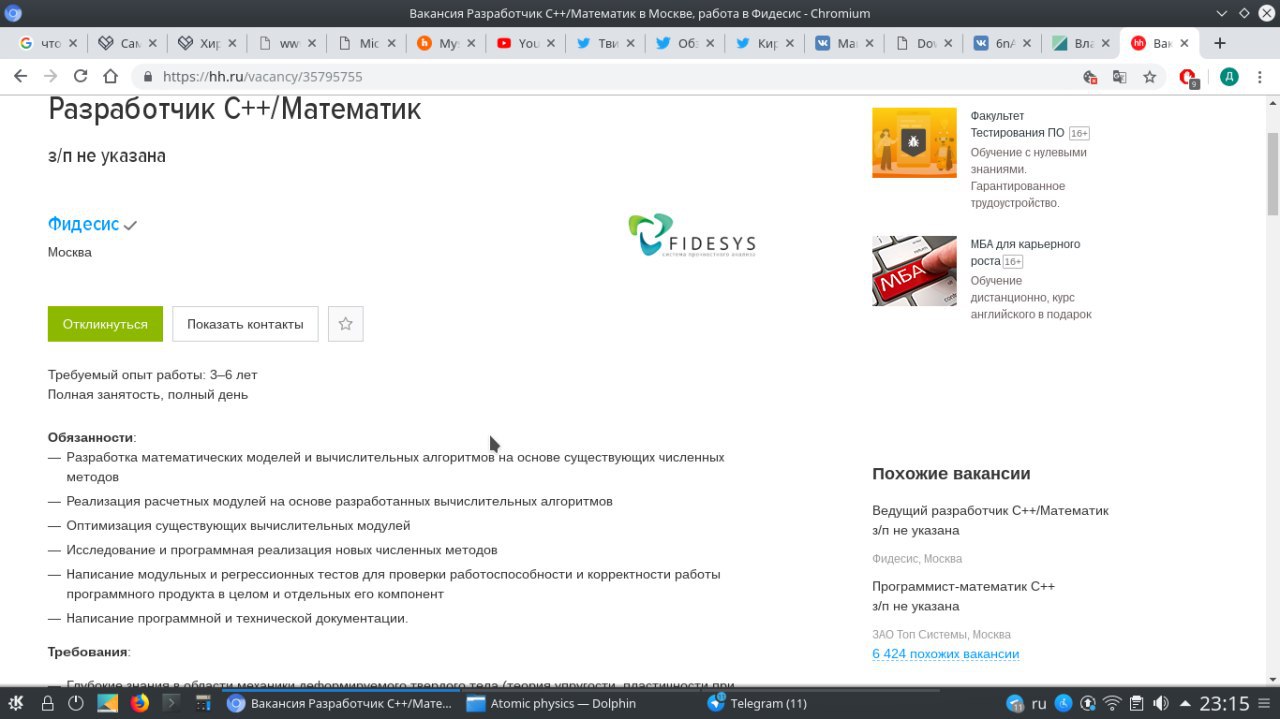The image size is (1280, 719).
Task: Add vacancy to favorites with star button
Action: coord(345,324)
